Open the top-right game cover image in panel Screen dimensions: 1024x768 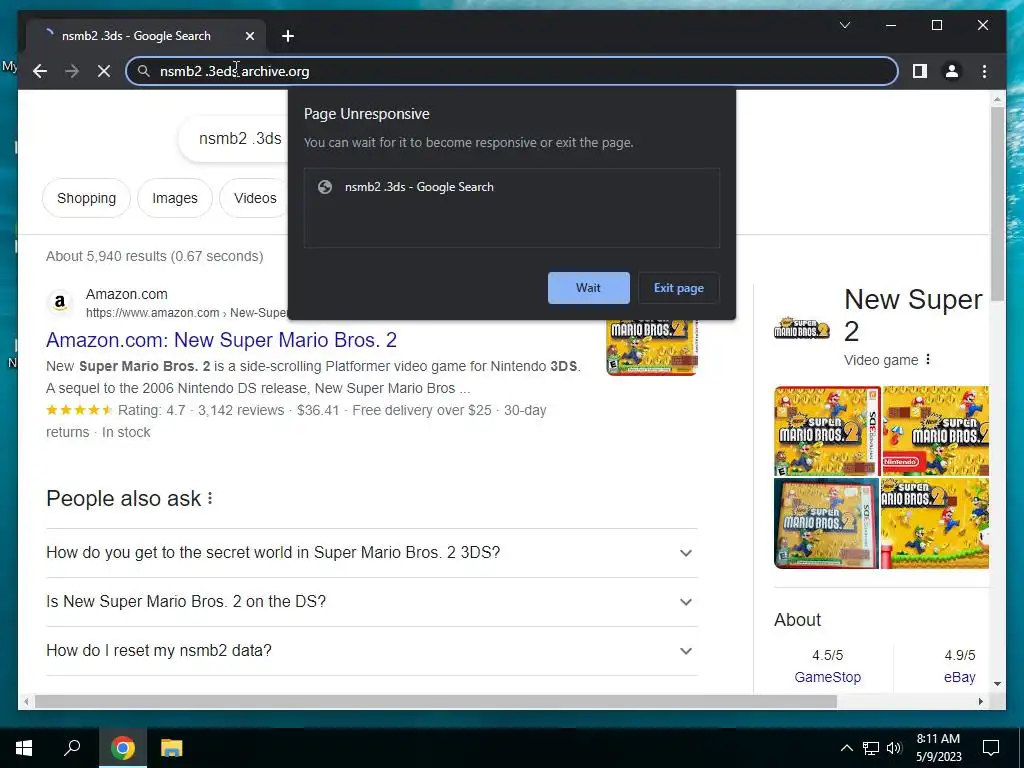click(935, 430)
